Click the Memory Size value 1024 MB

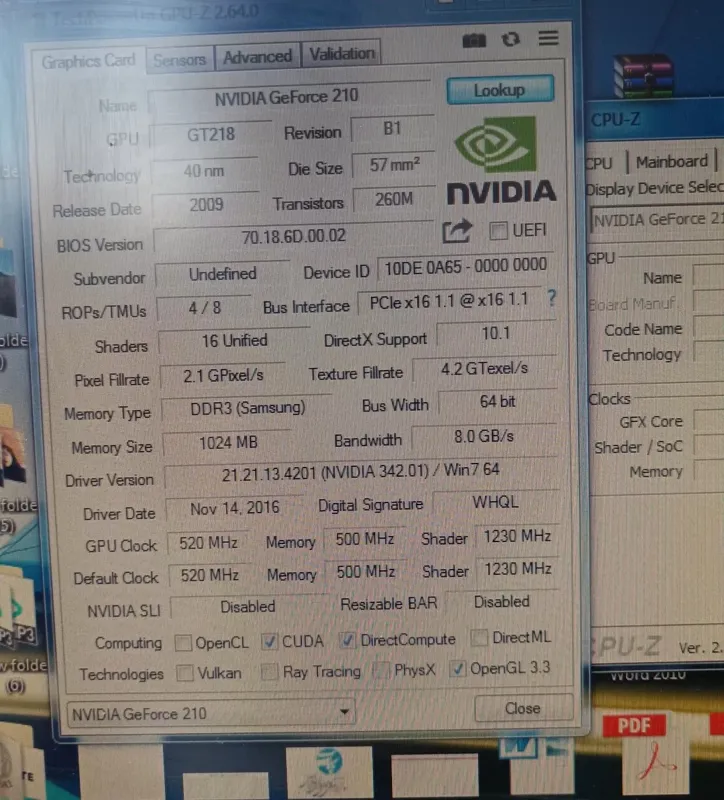coord(228,442)
